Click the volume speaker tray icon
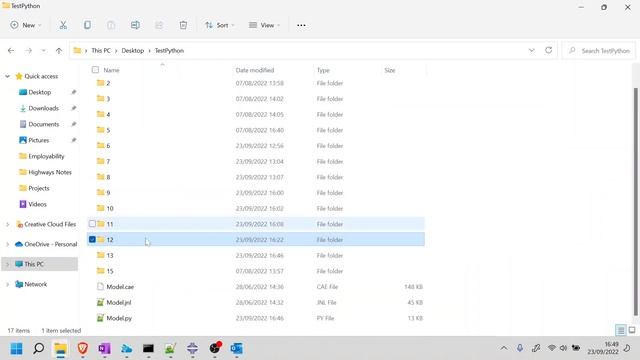Screen dimensions: 640x360 pos(563,348)
